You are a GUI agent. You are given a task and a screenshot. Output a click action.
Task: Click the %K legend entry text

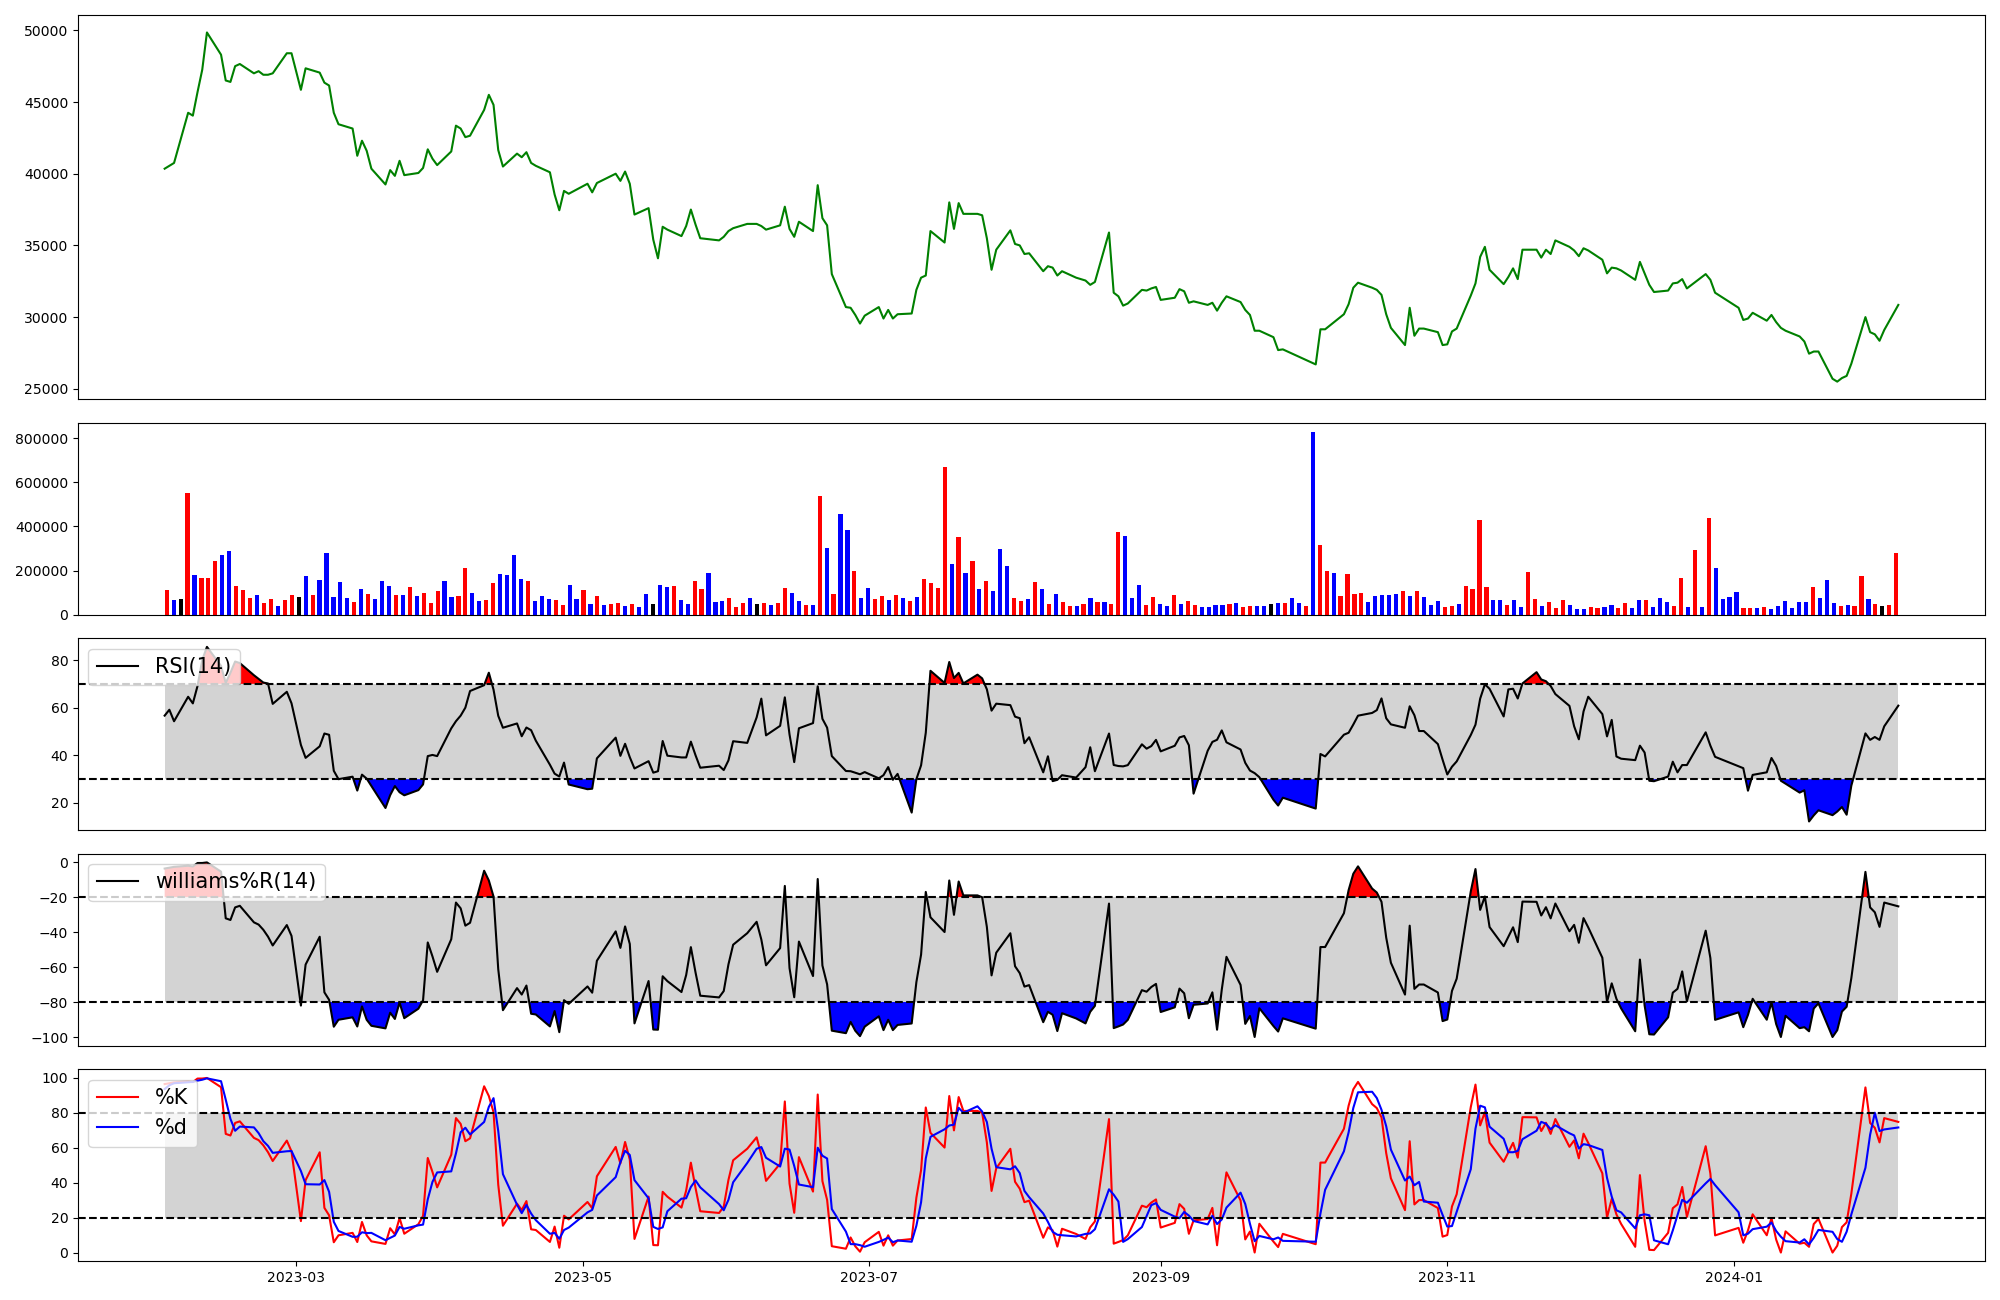pyautogui.click(x=171, y=1097)
